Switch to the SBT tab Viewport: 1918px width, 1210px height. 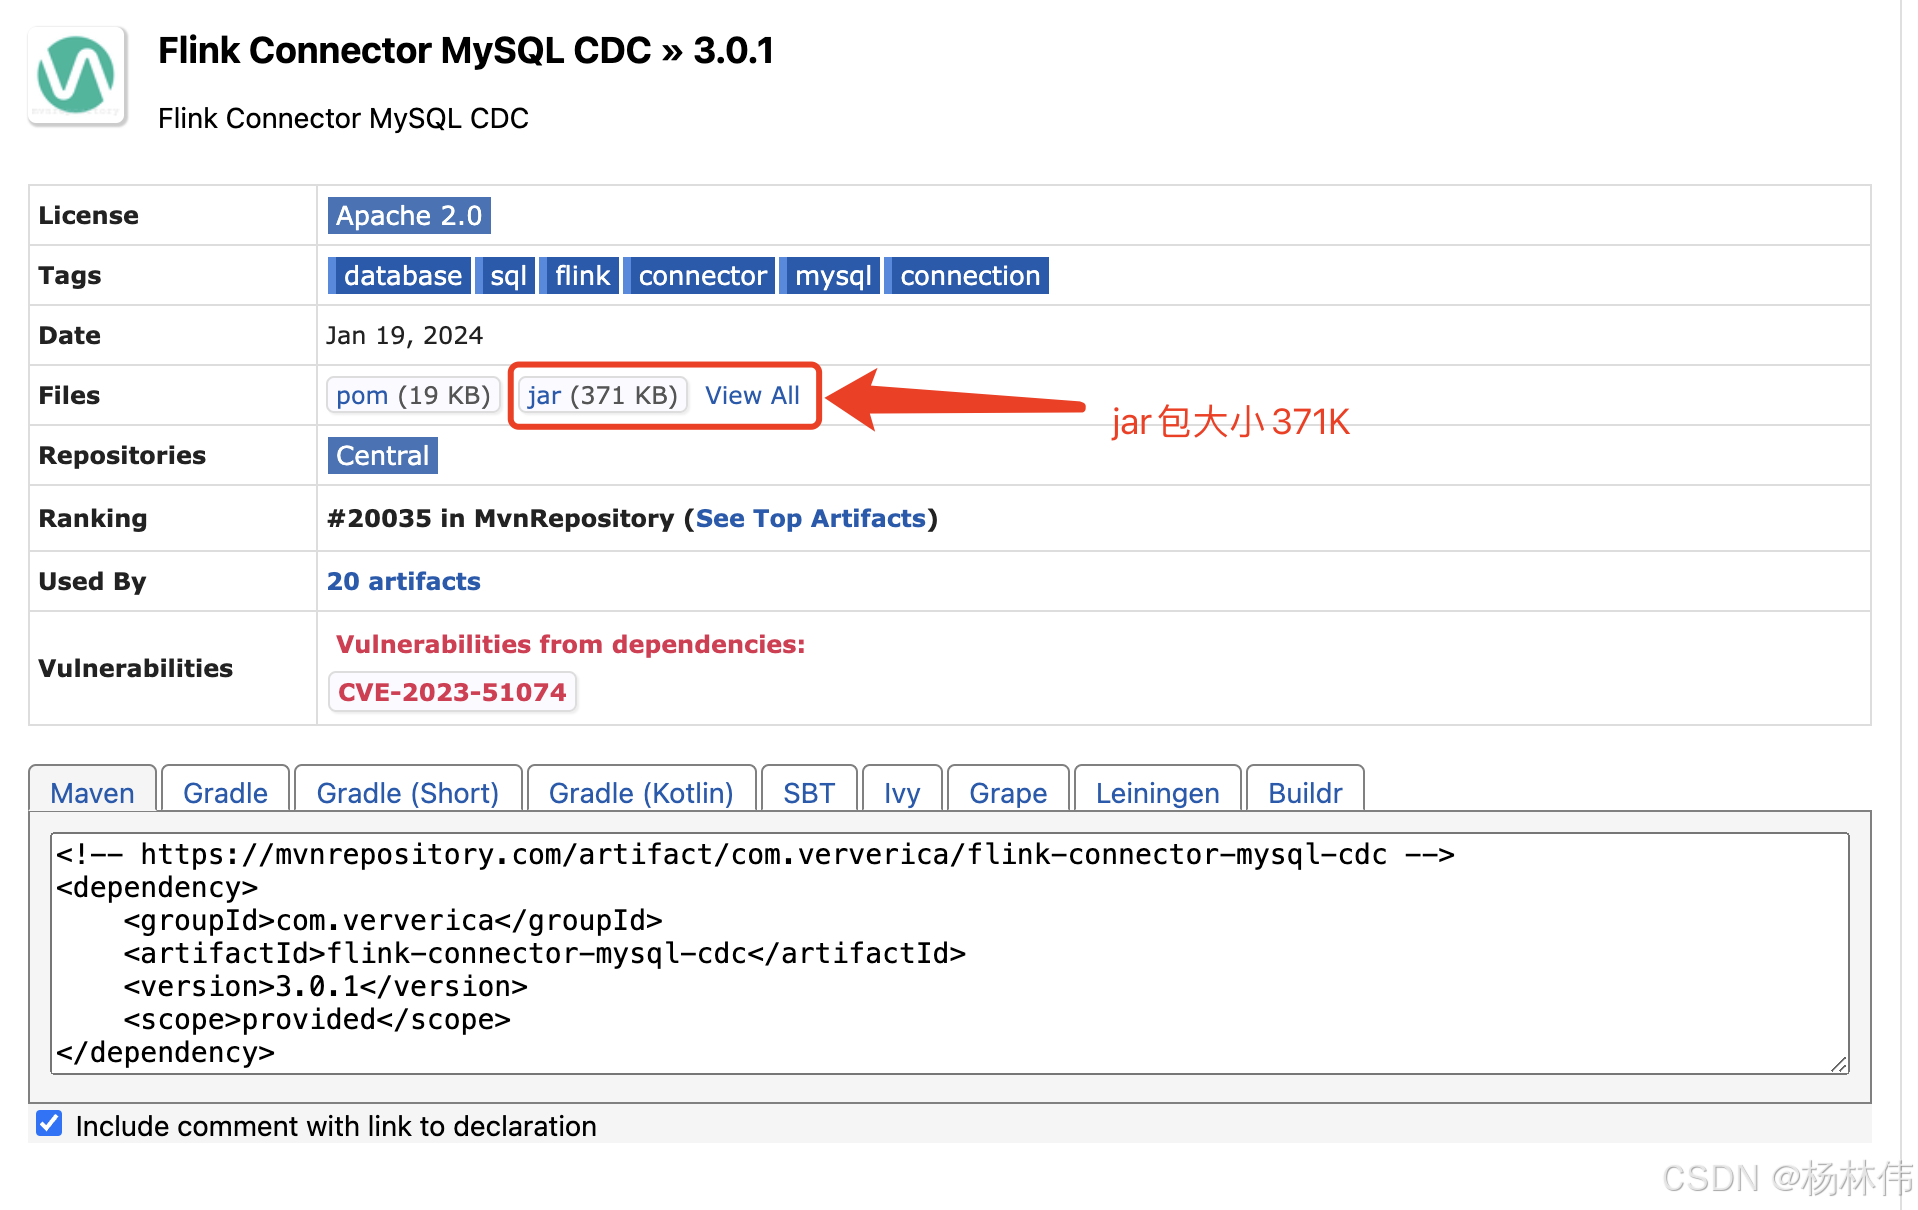[808, 792]
